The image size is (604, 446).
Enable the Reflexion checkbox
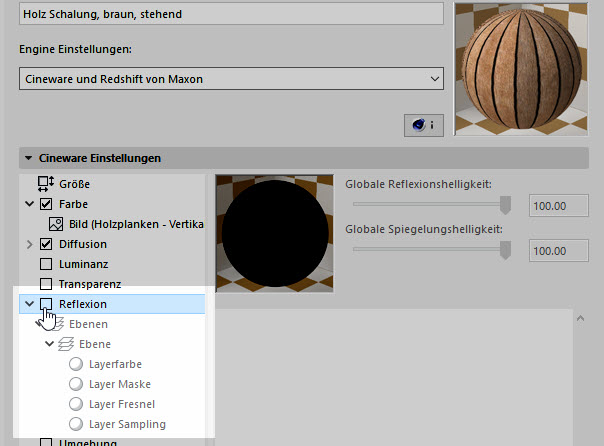pos(46,304)
